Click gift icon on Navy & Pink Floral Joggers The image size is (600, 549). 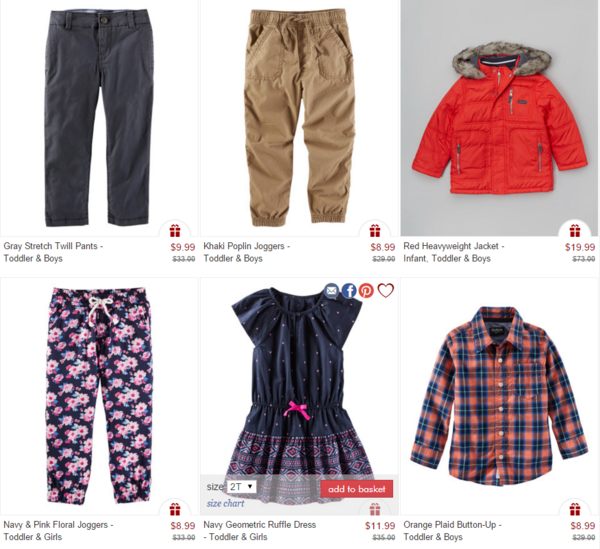pyautogui.click(x=175, y=509)
